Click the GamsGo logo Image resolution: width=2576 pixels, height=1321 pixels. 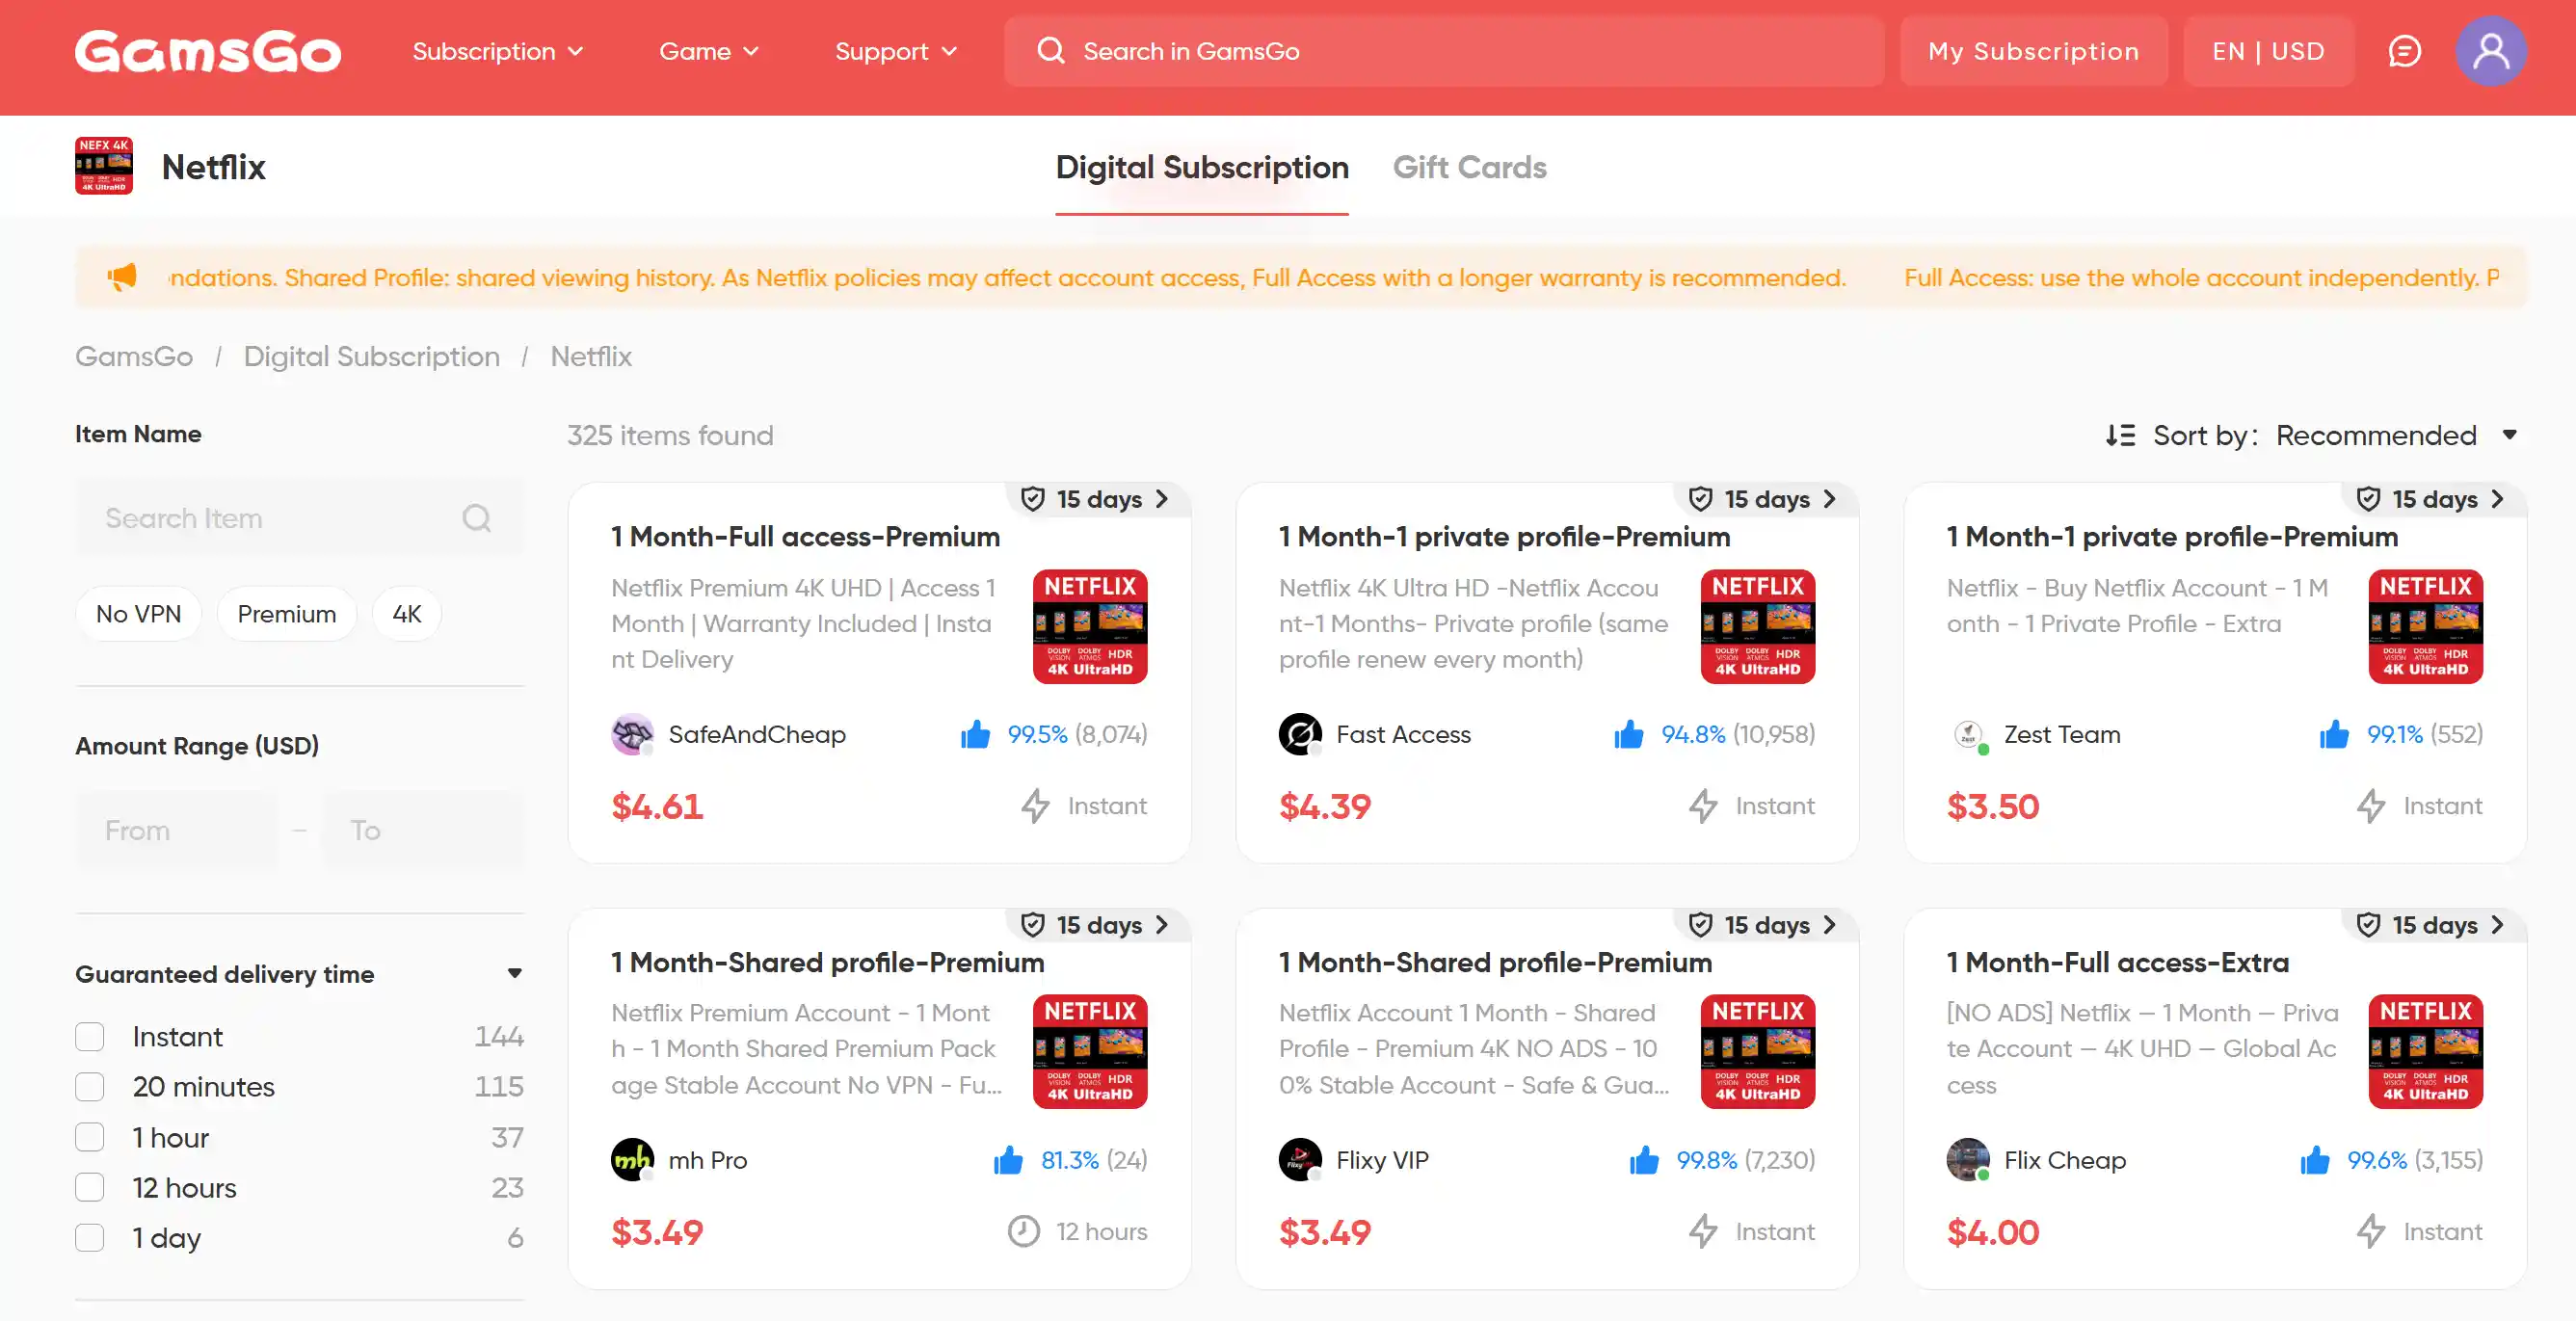click(x=208, y=51)
